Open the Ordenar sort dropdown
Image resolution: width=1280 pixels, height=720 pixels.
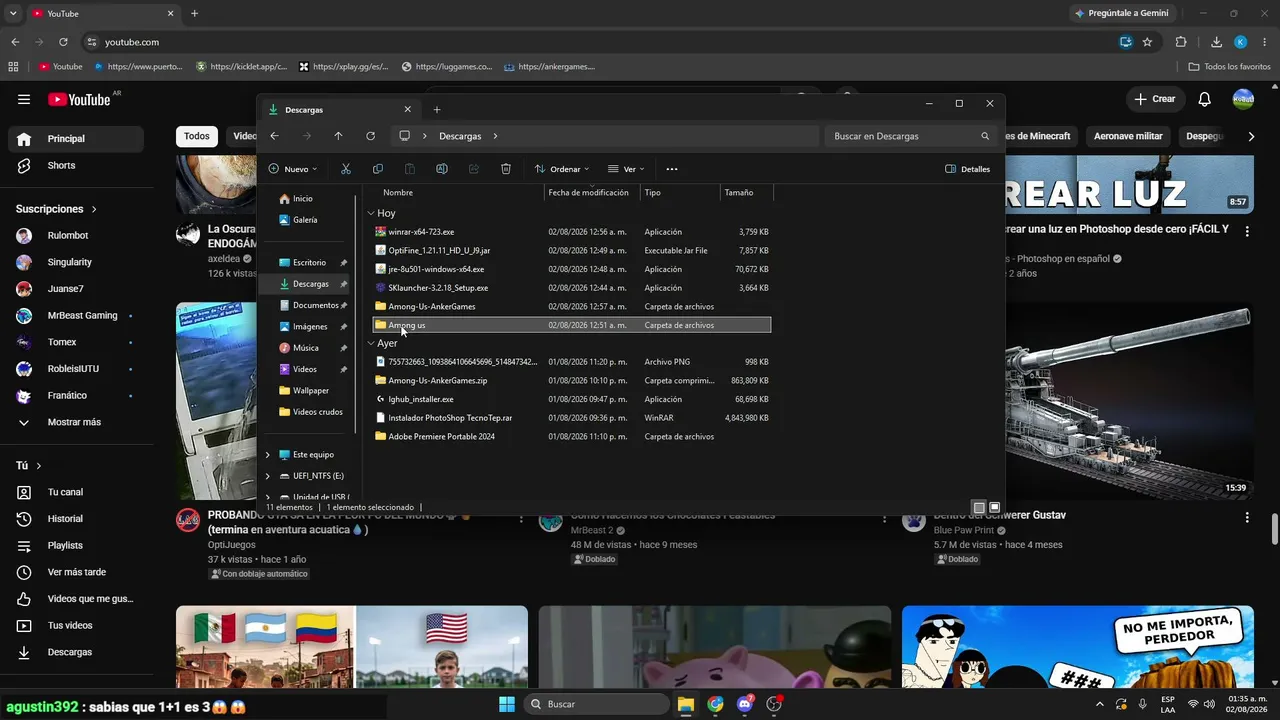(562, 169)
